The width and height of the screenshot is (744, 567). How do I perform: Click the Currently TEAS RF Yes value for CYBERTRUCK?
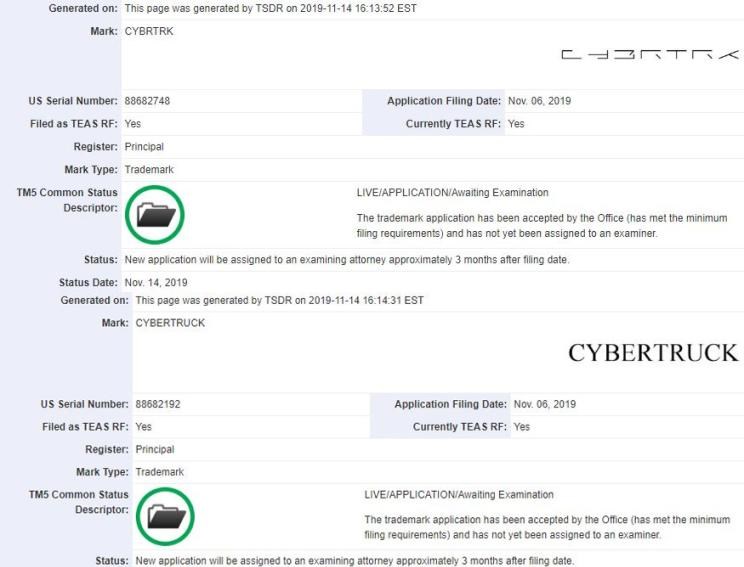tap(521, 427)
